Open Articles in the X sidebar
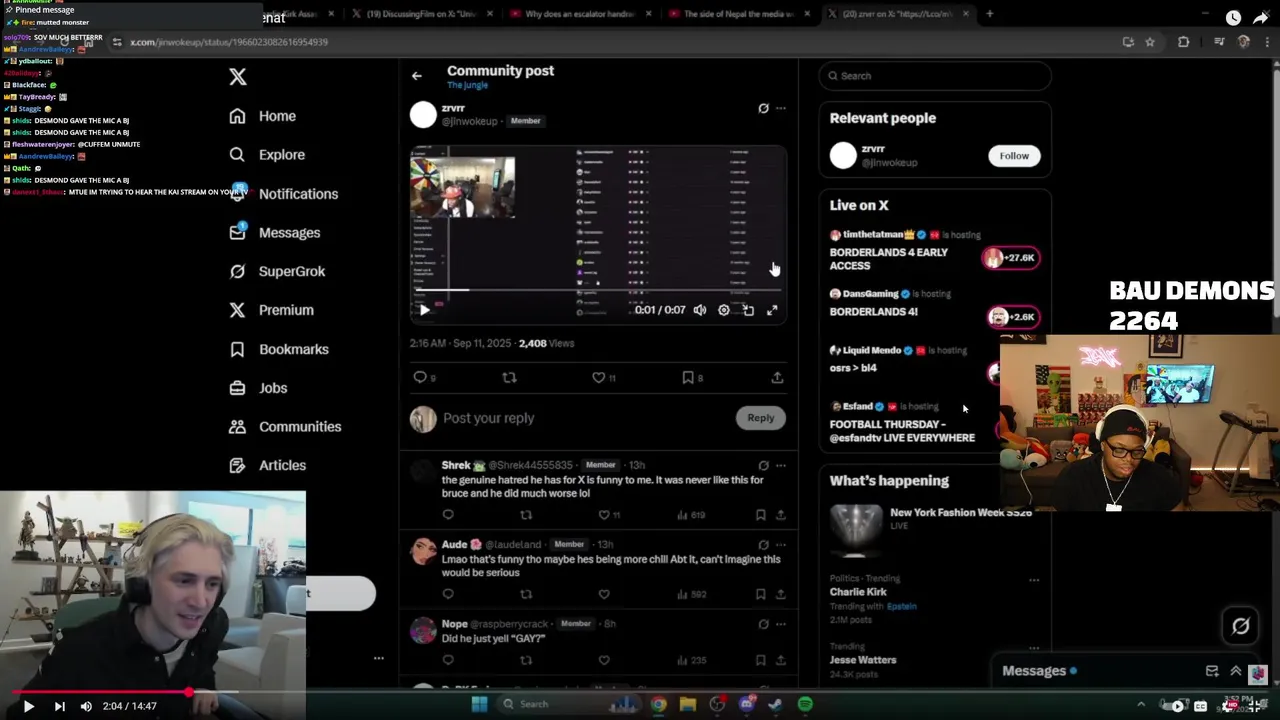The height and width of the screenshot is (720, 1280). pos(267,465)
